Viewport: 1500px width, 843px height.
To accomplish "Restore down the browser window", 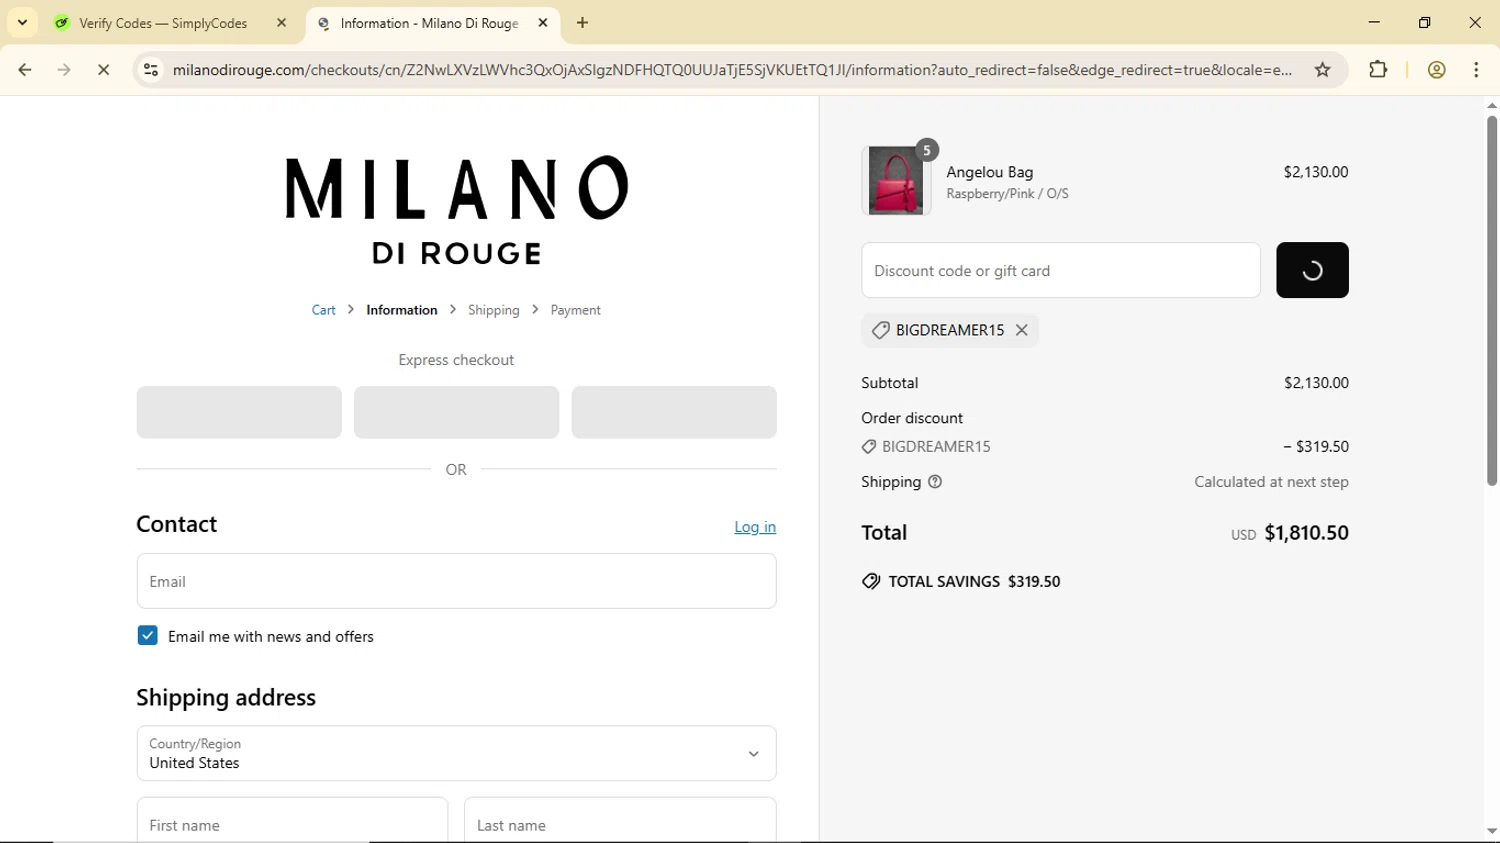I will click(1425, 22).
